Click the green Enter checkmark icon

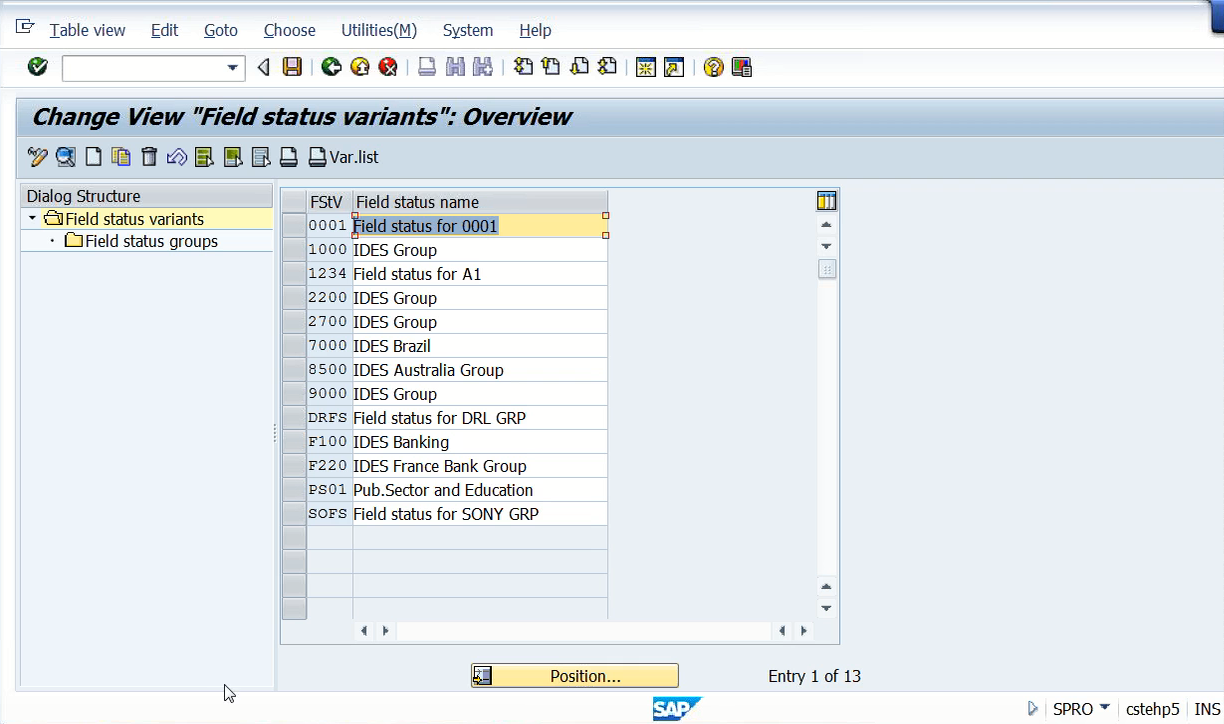tap(38, 67)
